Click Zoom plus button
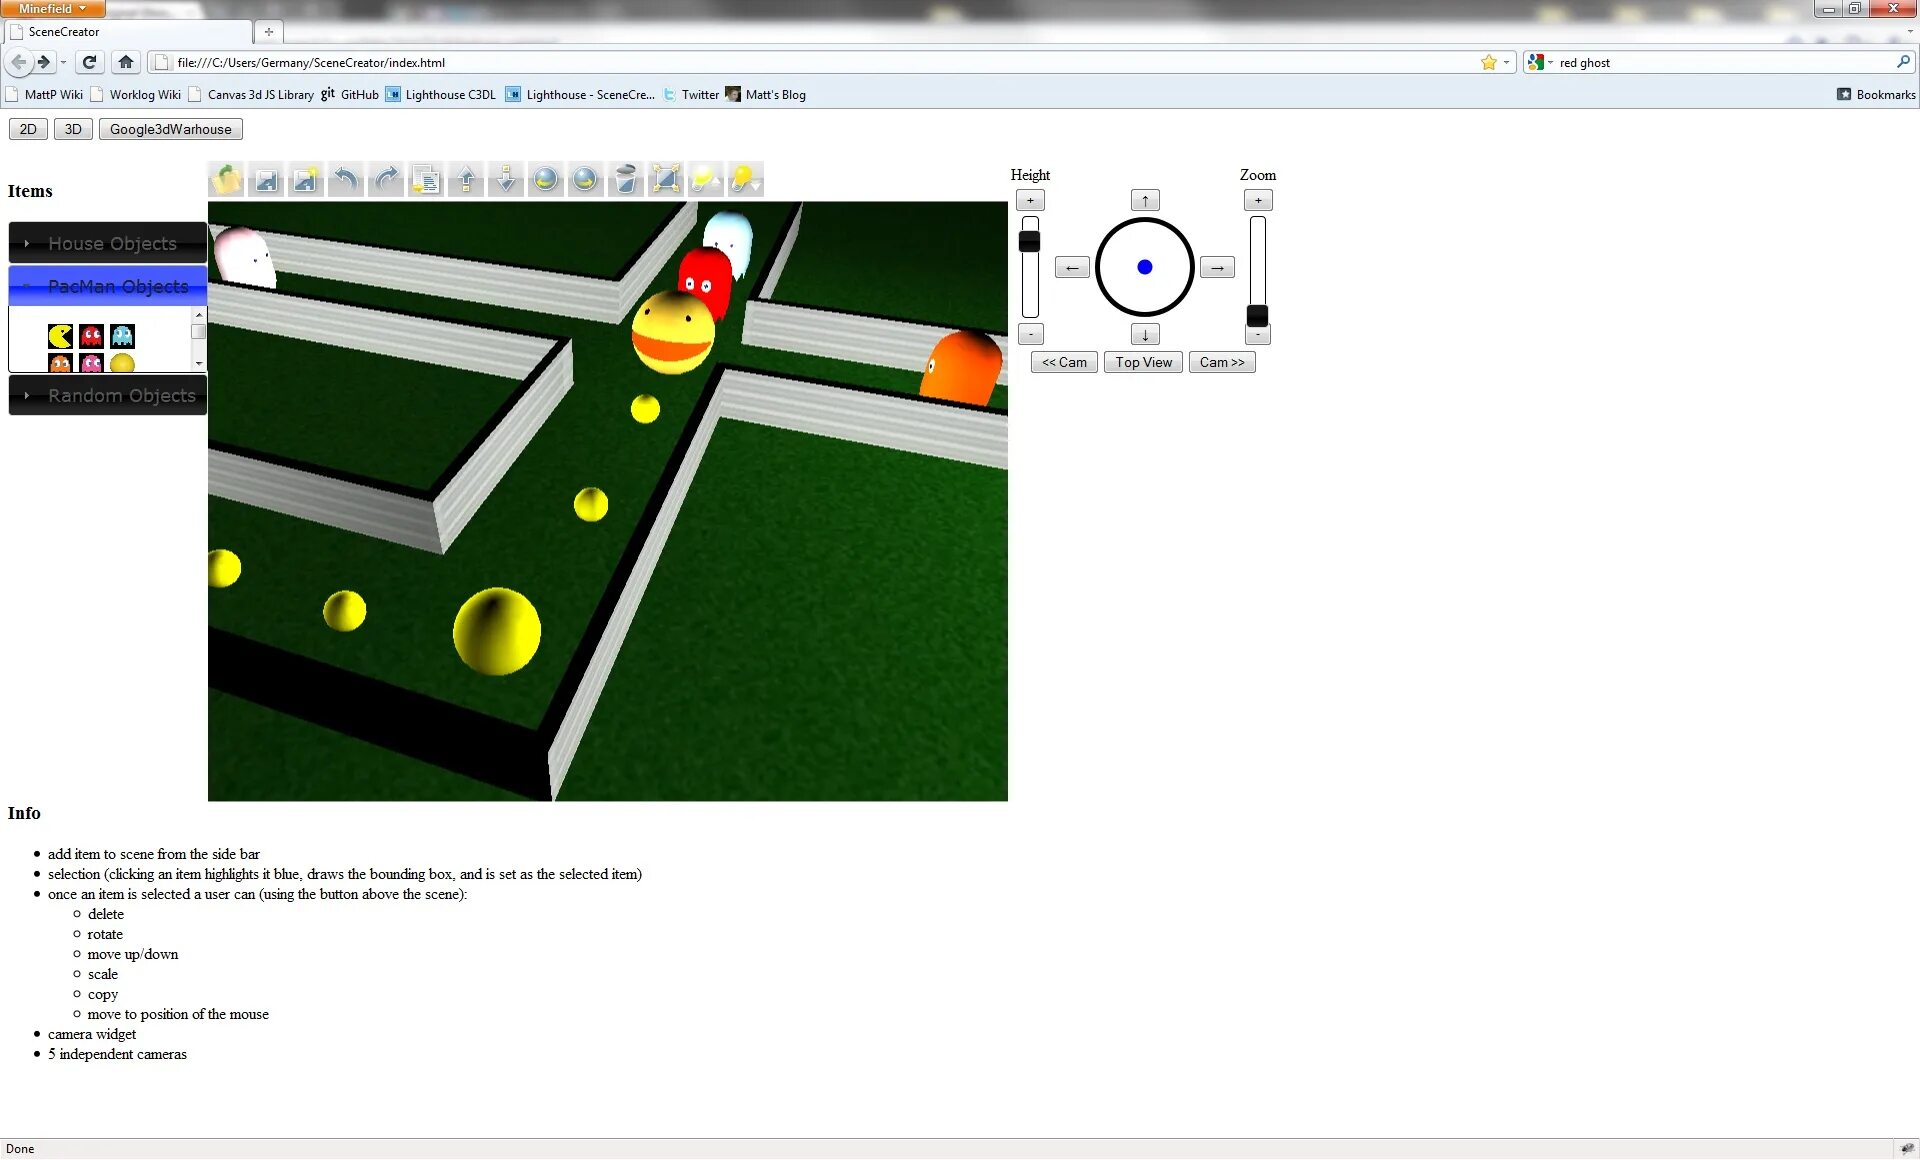Screen dimensions: 1920x1160 tap(1258, 200)
